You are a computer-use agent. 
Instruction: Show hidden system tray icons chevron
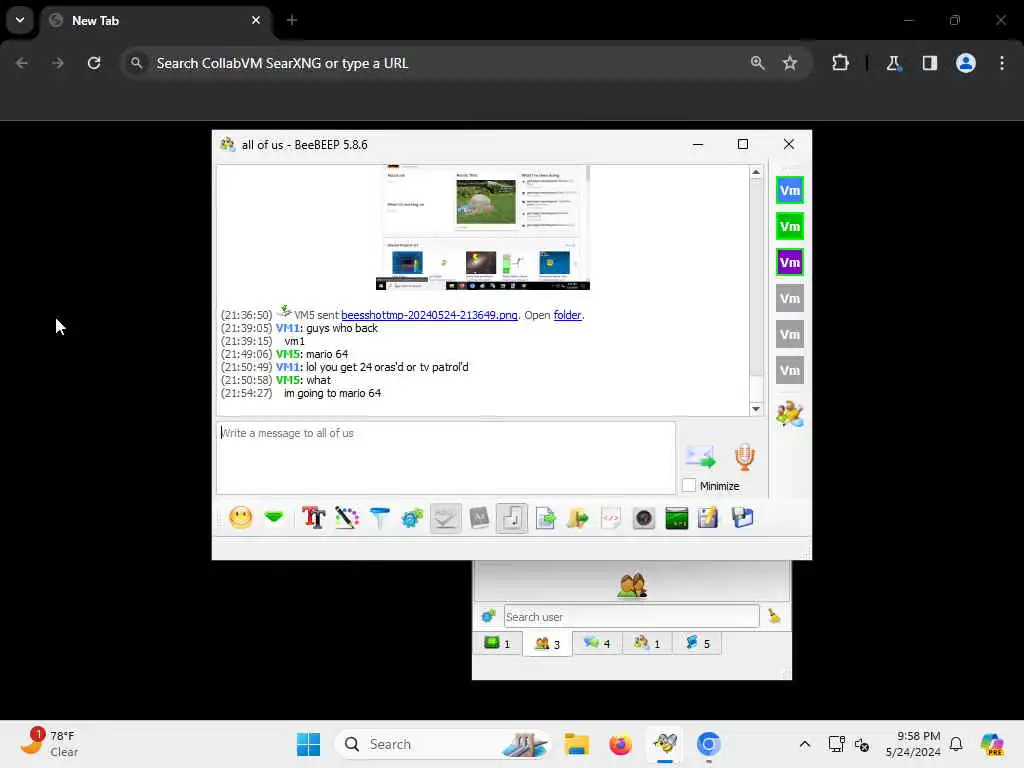pos(805,744)
